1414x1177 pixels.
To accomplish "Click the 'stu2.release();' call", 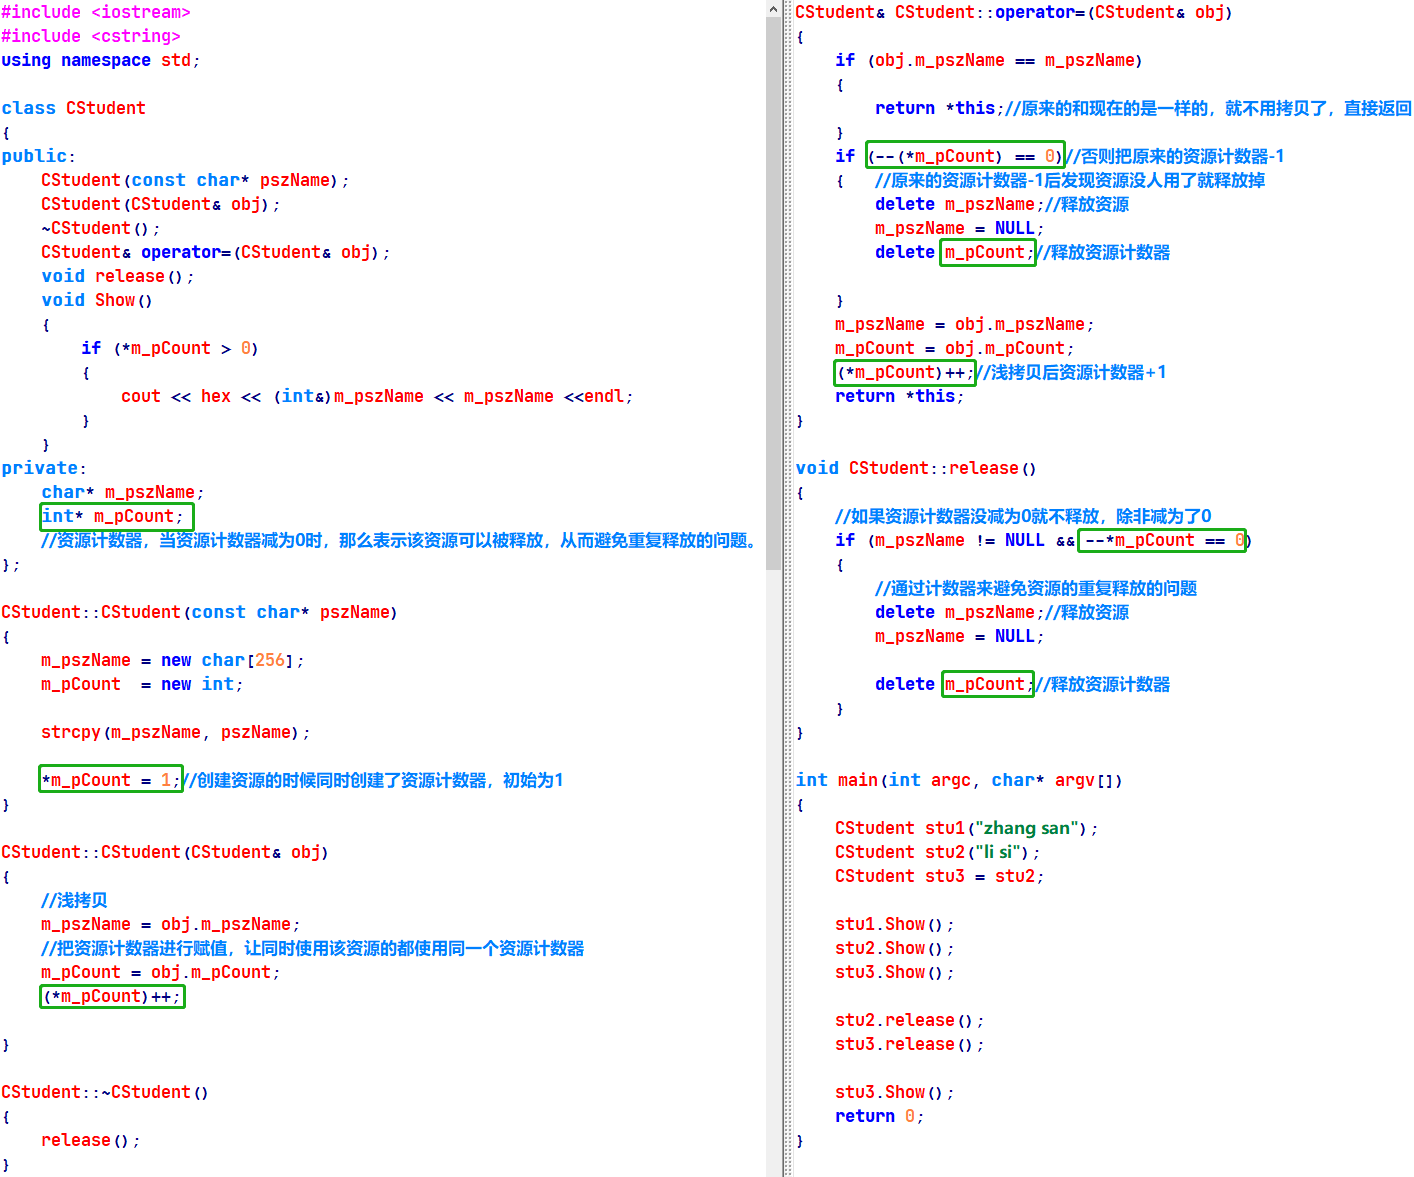I will [910, 1020].
